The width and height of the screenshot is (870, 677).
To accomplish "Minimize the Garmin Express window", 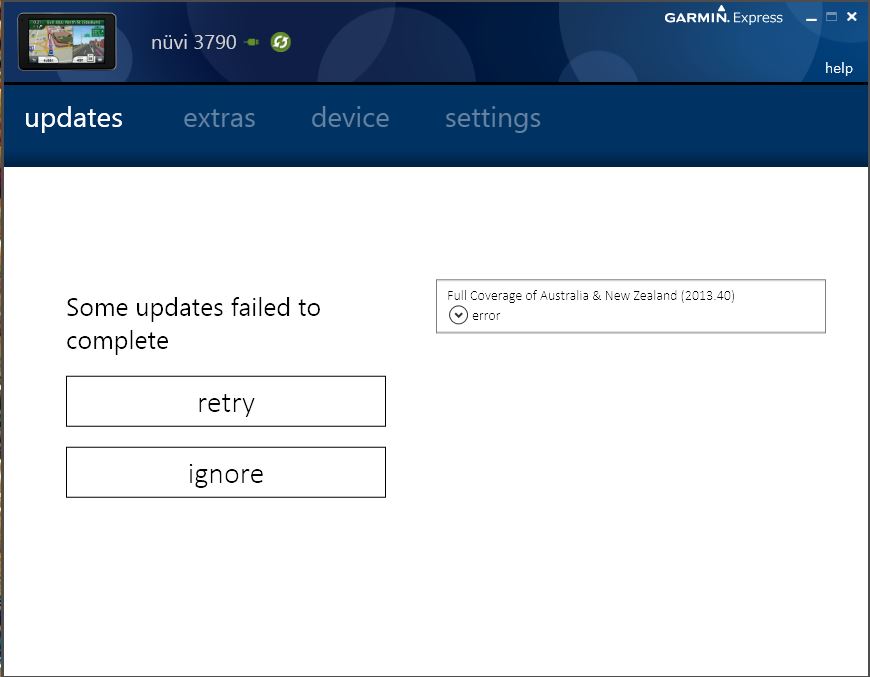I will (x=812, y=18).
